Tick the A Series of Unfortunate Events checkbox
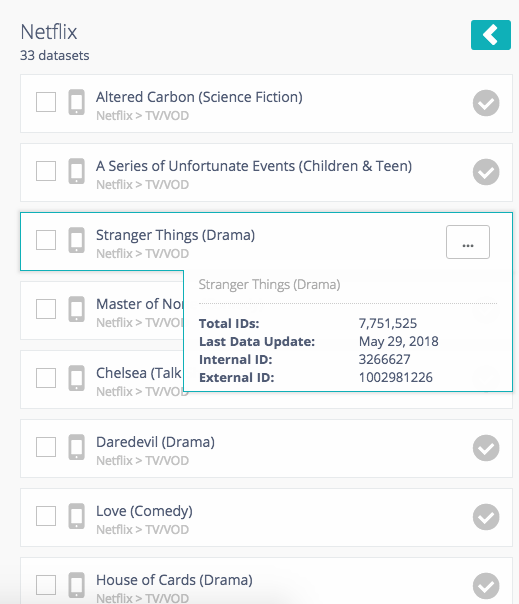This screenshot has width=519, height=604. click(x=46, y=171)
